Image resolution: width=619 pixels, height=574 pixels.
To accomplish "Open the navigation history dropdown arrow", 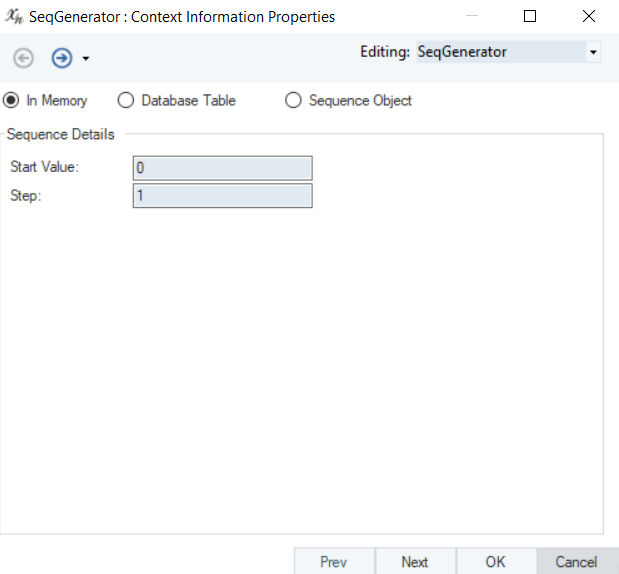I will click(x=86, y=58).
